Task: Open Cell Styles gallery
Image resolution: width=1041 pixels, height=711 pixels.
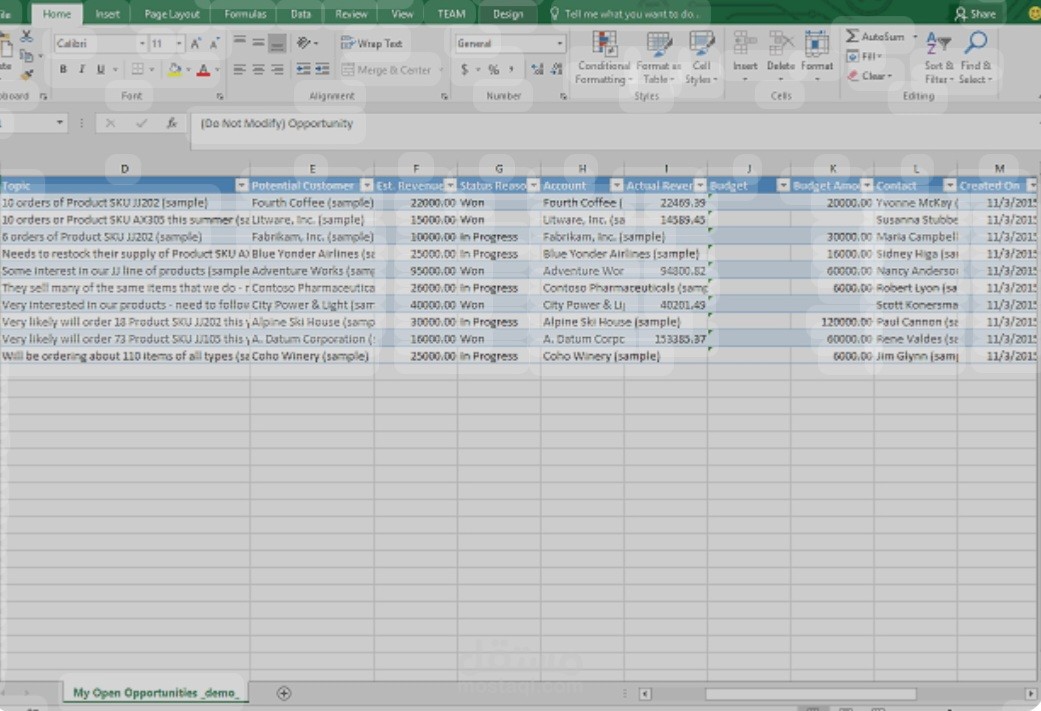Action: click(701, 58)
